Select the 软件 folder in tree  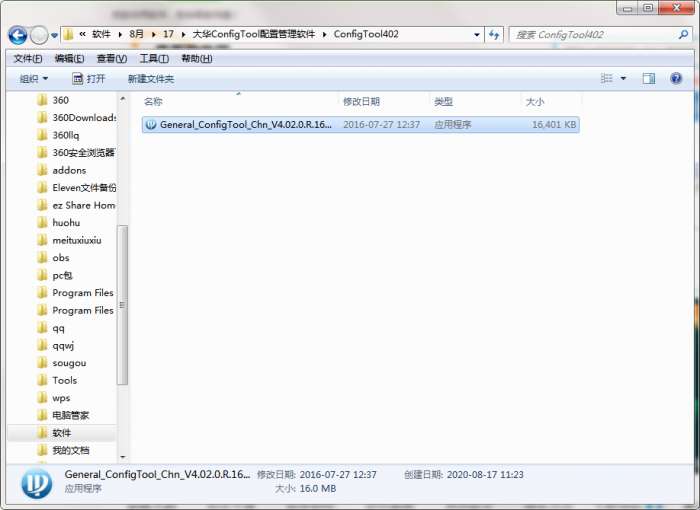(x=62, y=433)
